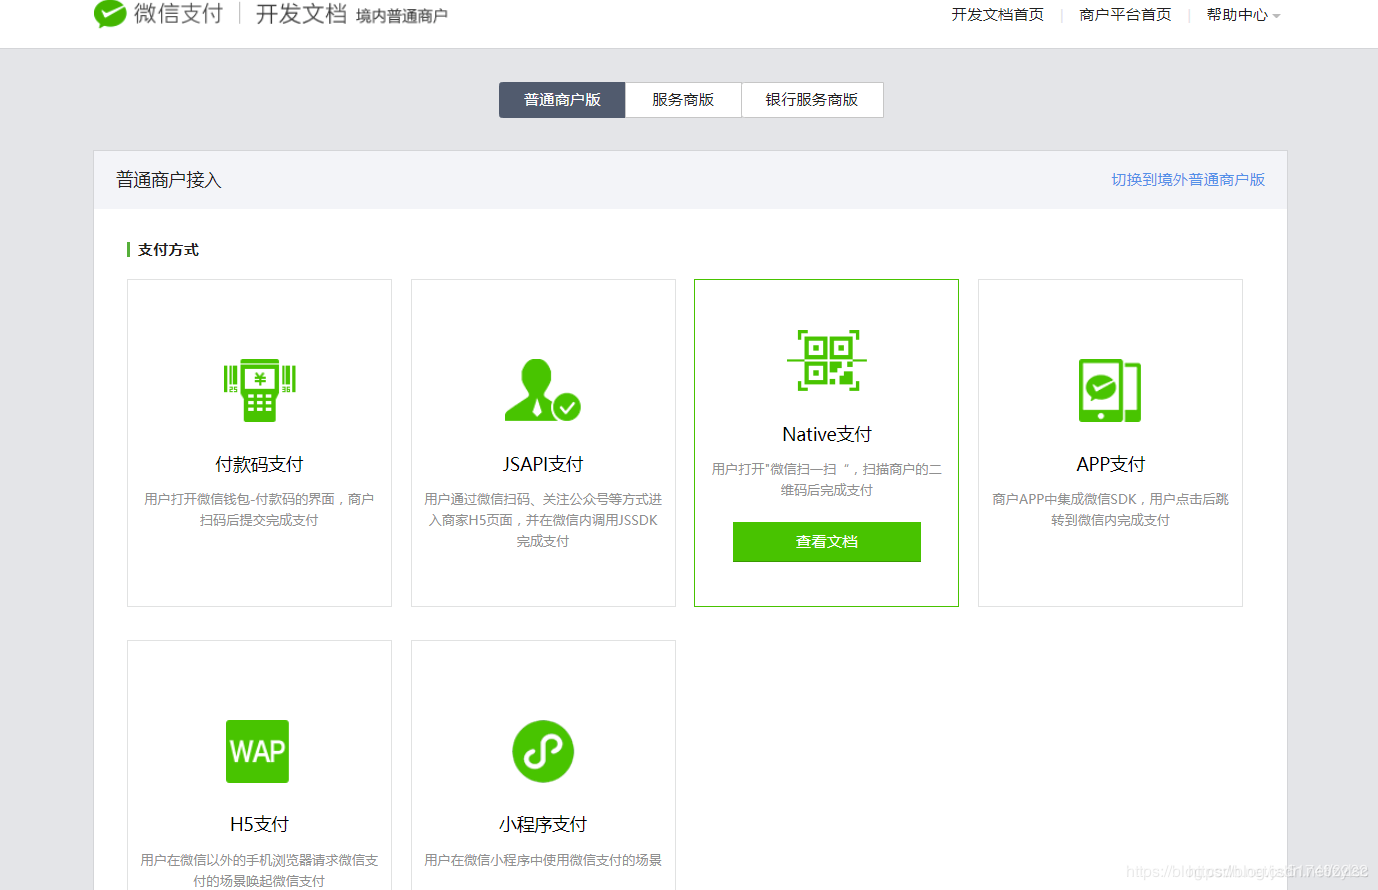Select the Native支付 title
Image resolution: width=1378 pixels, height=890 pixels.
point(827,434)
